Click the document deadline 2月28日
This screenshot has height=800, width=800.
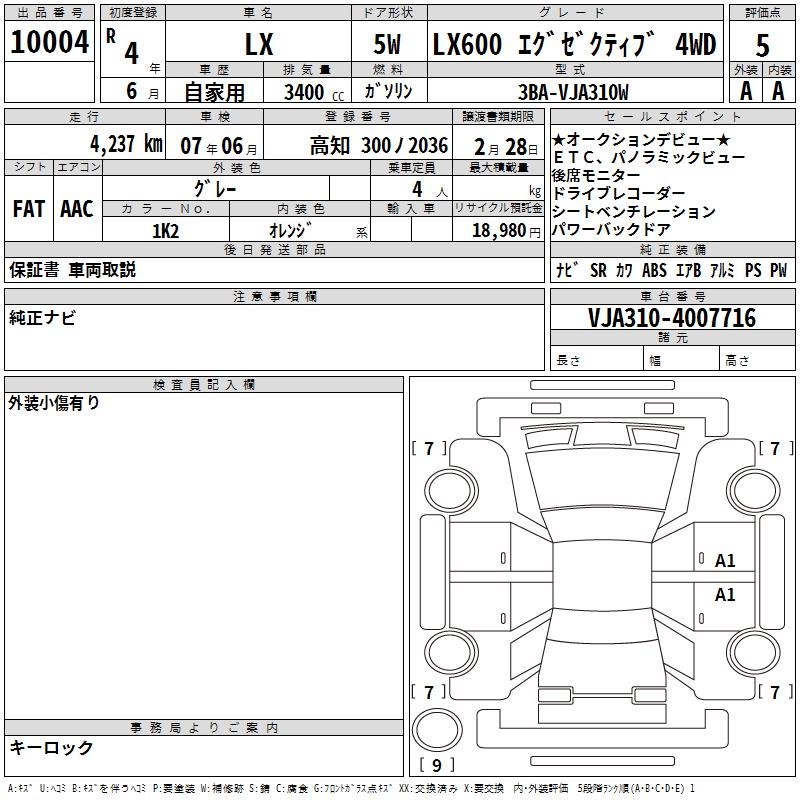point(506,147)
